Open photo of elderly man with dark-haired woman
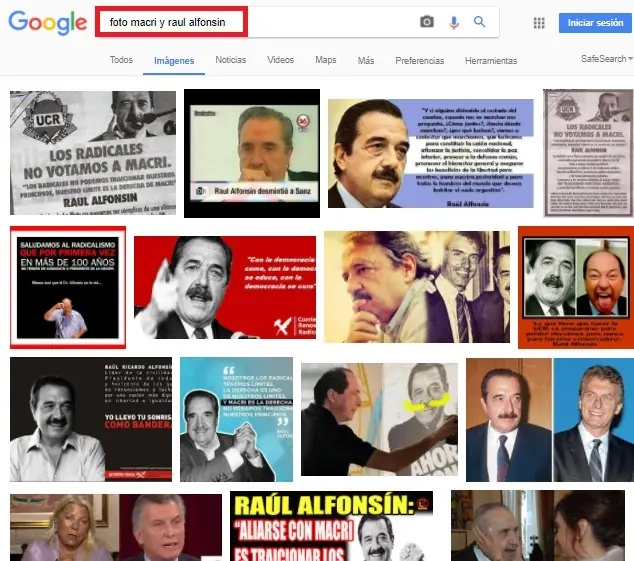Image resolution: width=634 pixels, height=561 pixels. 538,526
